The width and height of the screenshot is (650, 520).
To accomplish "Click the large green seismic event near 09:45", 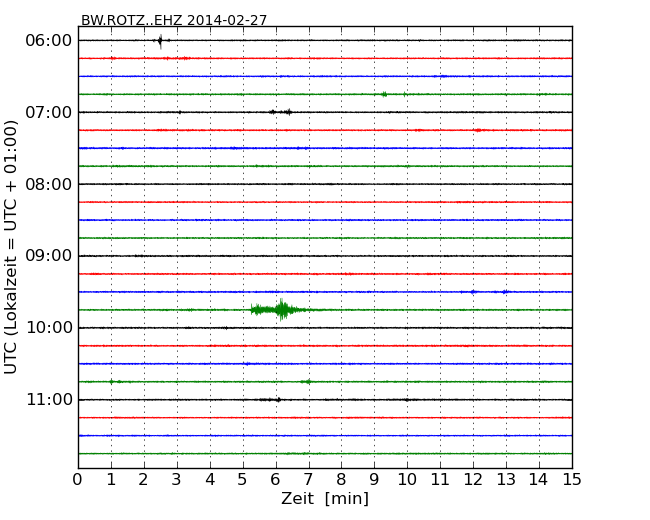I will point(281,309).
